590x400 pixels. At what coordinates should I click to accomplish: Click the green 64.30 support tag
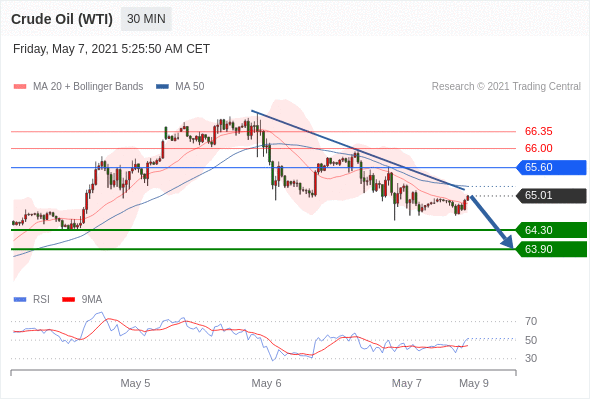(551, 230)
